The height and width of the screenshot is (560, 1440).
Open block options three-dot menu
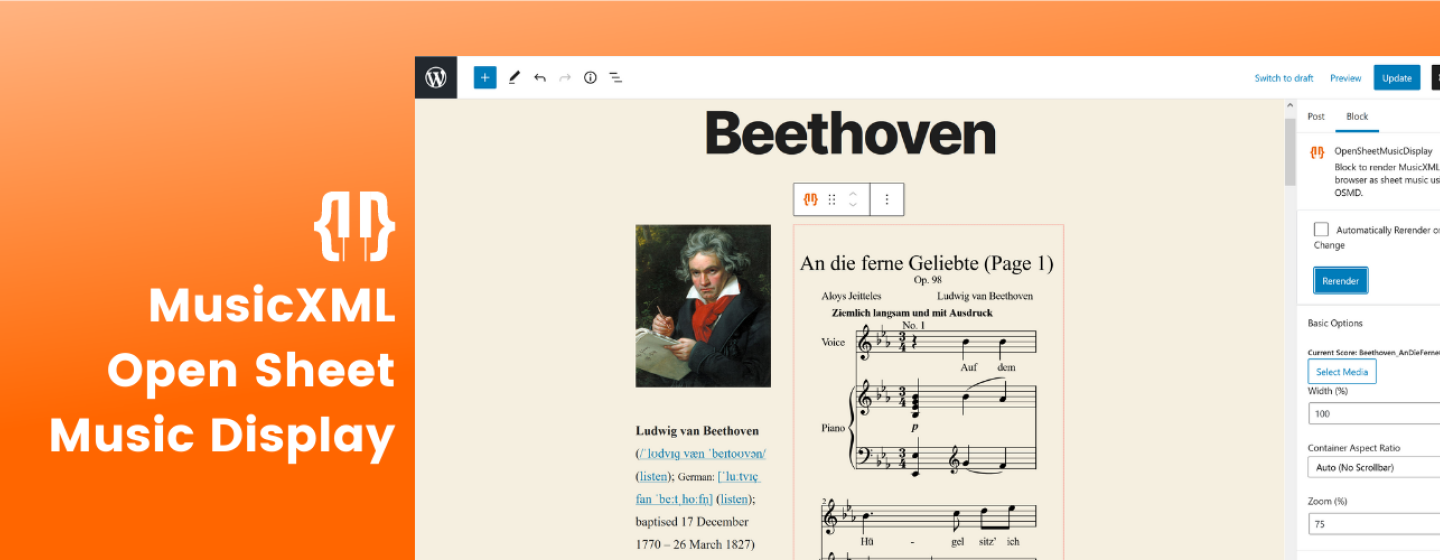pos(887,199)
